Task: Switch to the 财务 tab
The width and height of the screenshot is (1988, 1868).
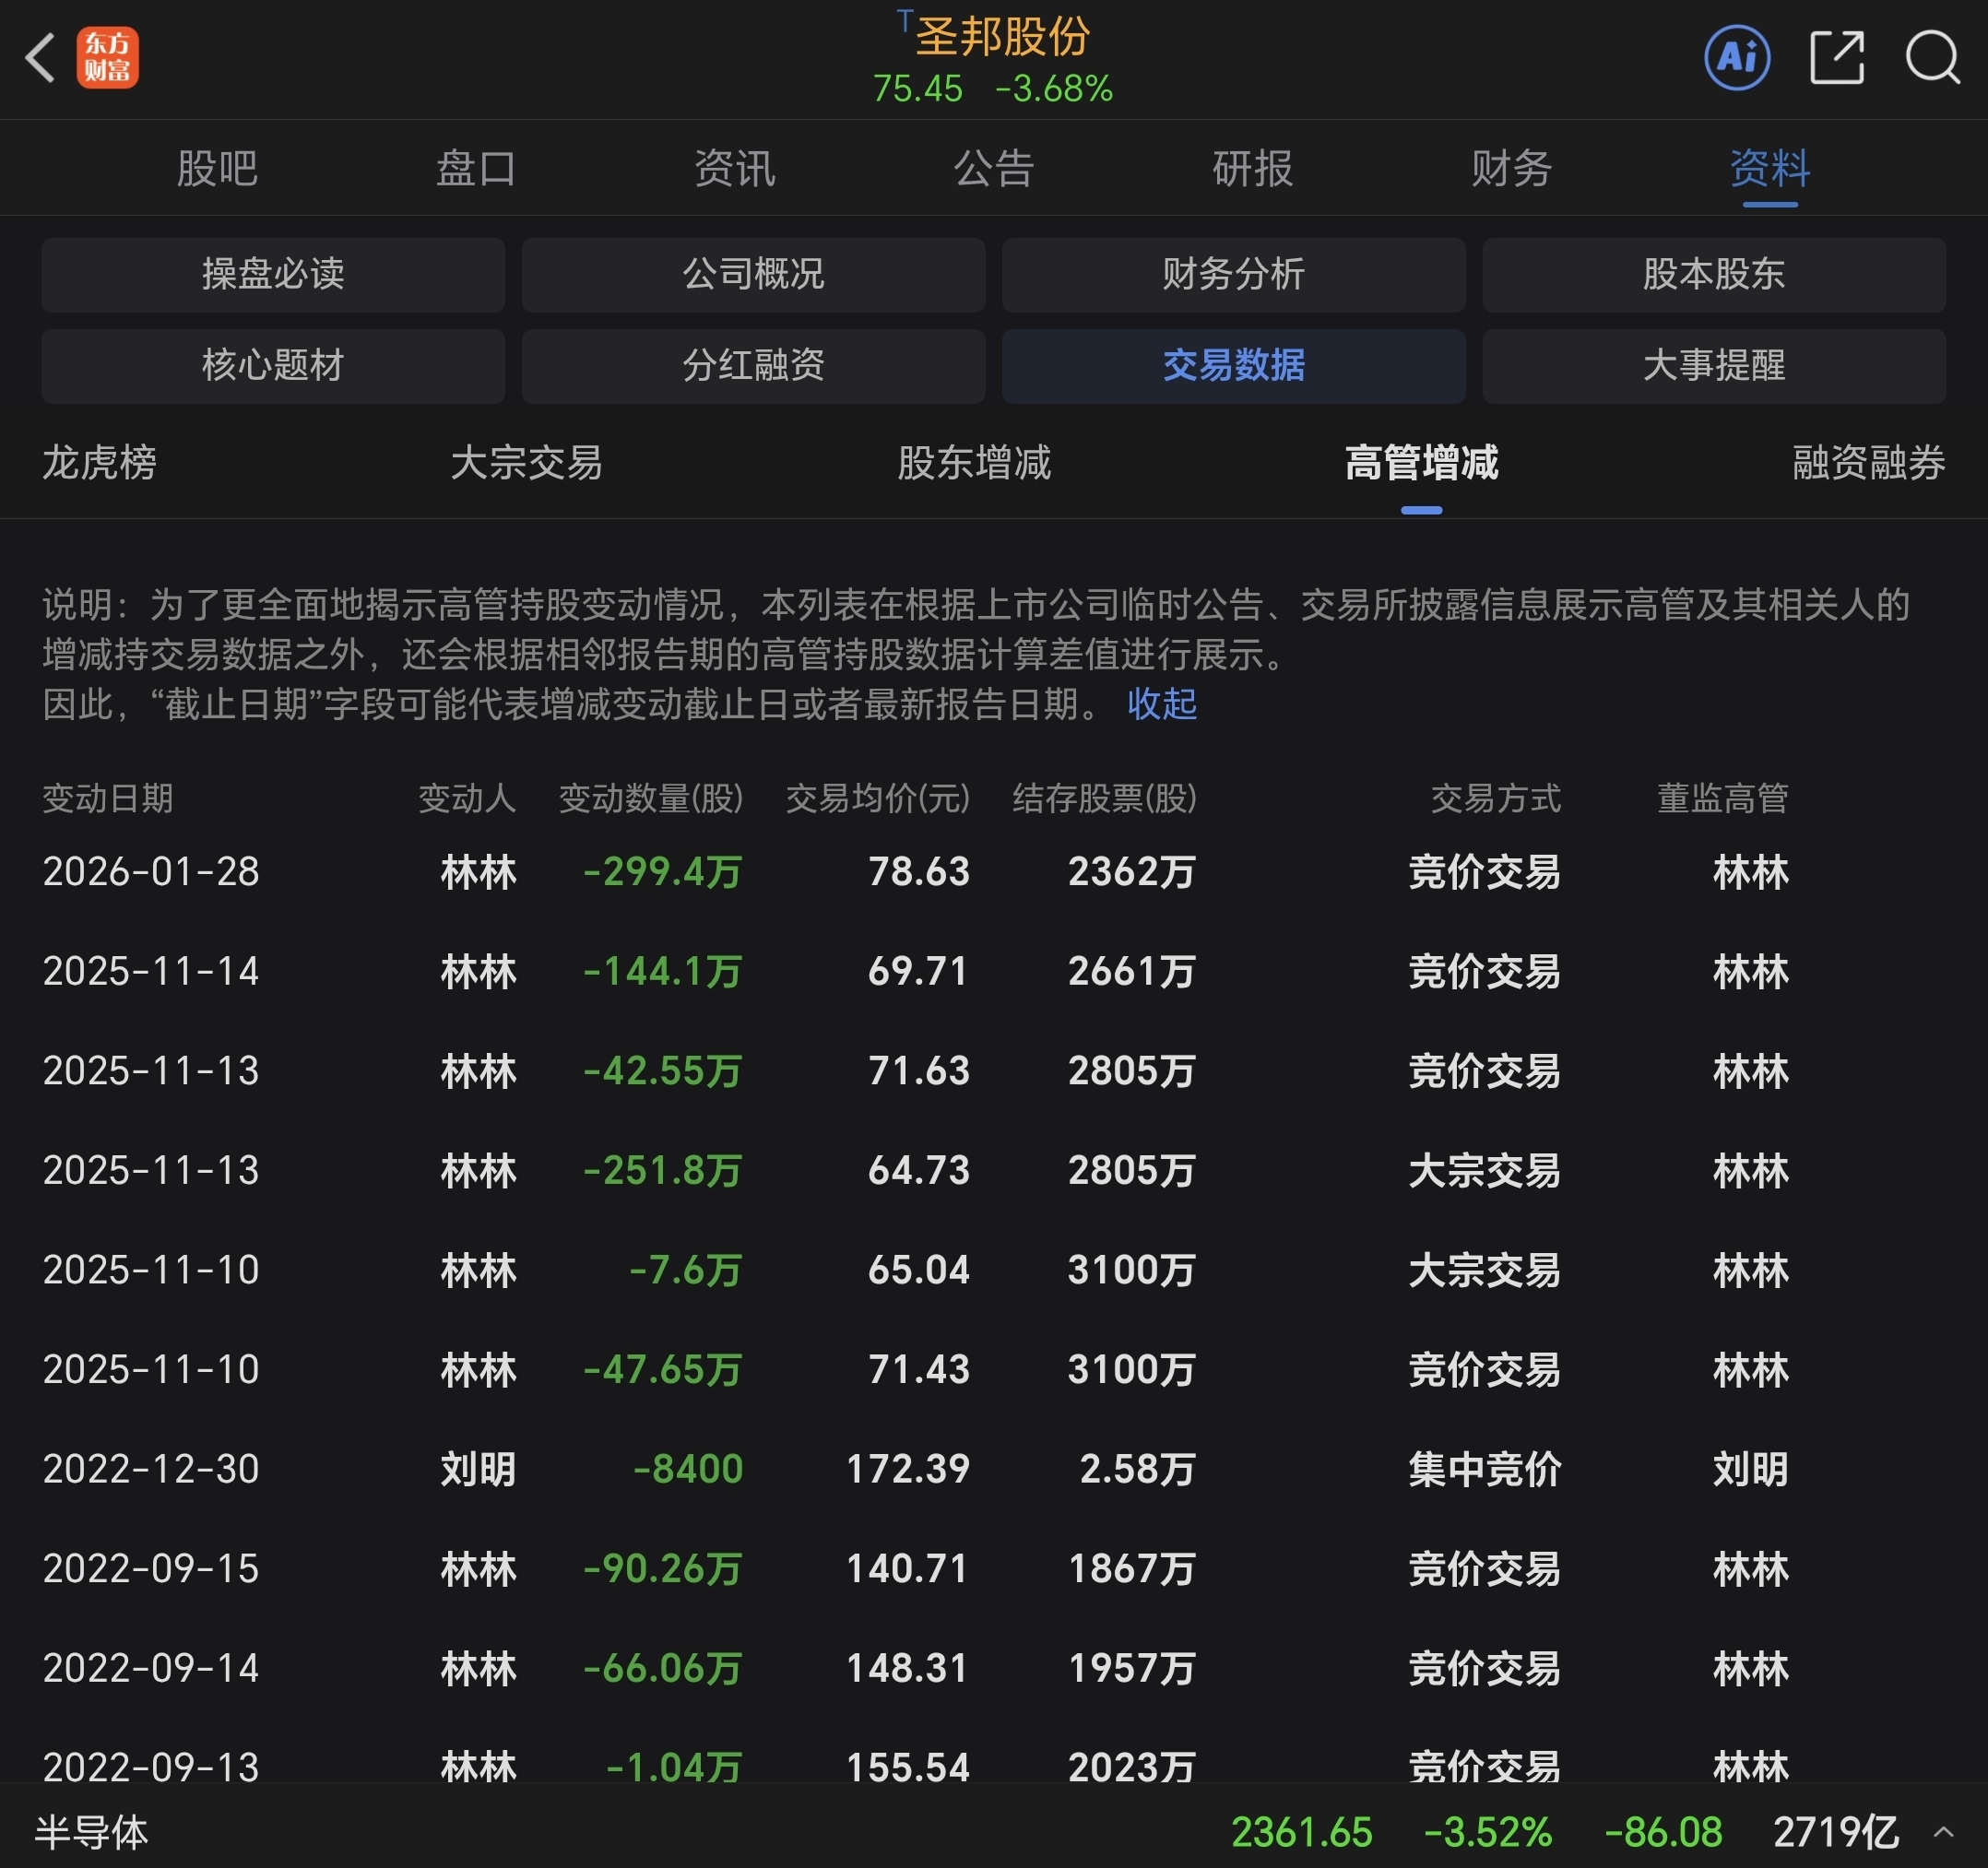Action: point(1510,168)
